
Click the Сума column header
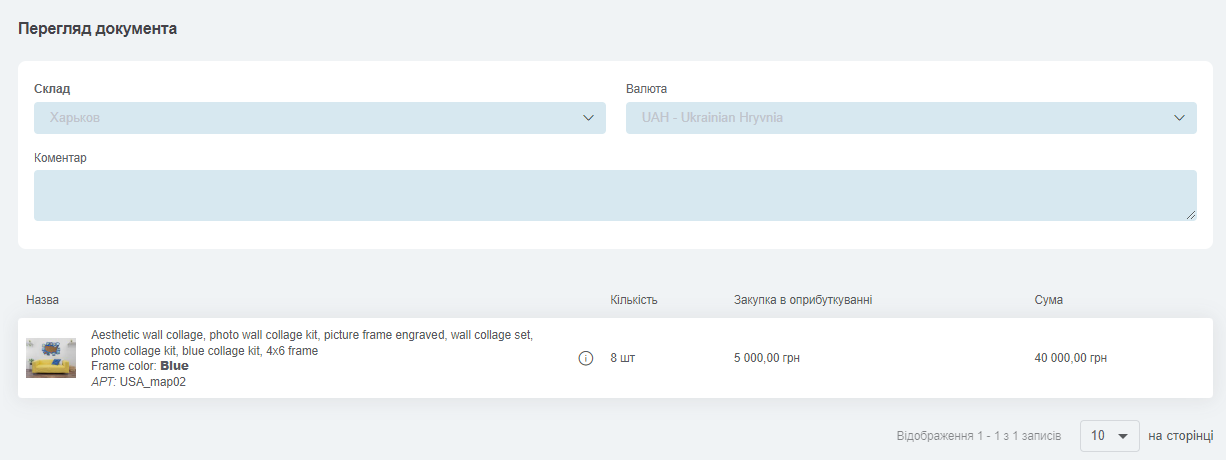point(1049,300)
